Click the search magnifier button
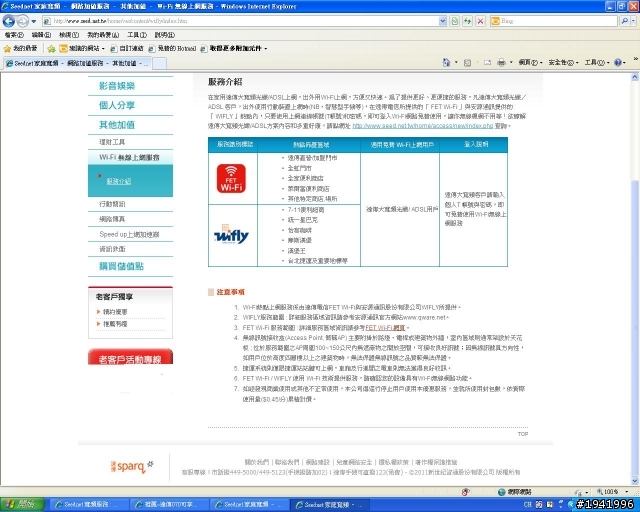Image resolution: width=640 pixels, height=512 pixels. coord(624,21)
